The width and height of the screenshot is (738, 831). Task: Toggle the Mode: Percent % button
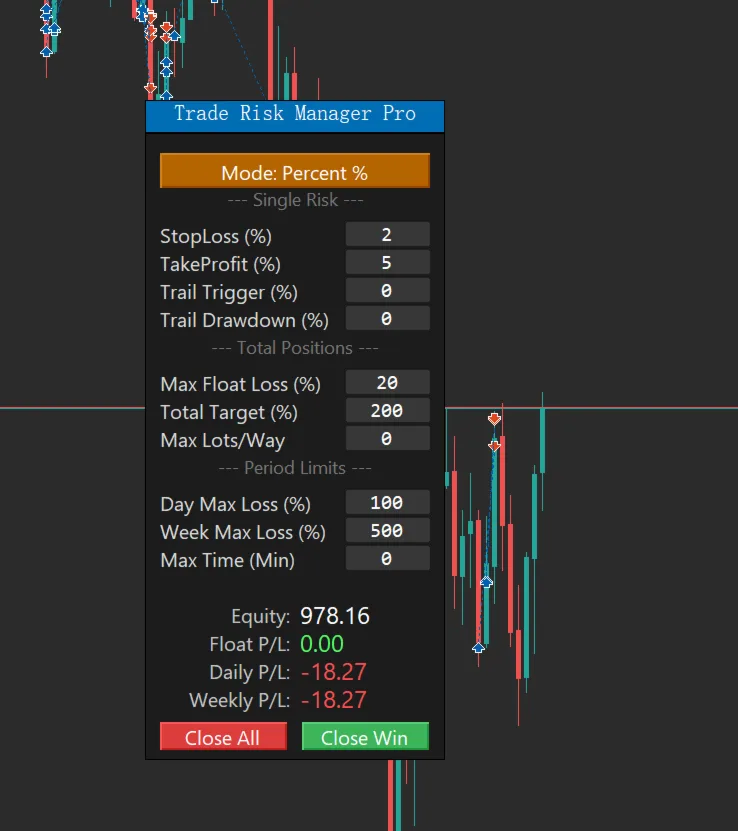(295, 171)
